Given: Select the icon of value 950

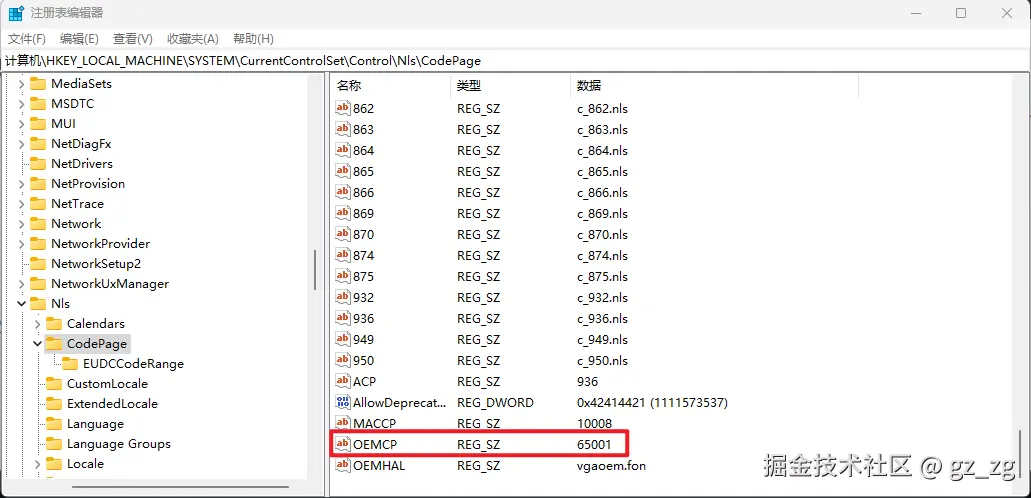Looking at the screenshot, I should pos(343,361).
